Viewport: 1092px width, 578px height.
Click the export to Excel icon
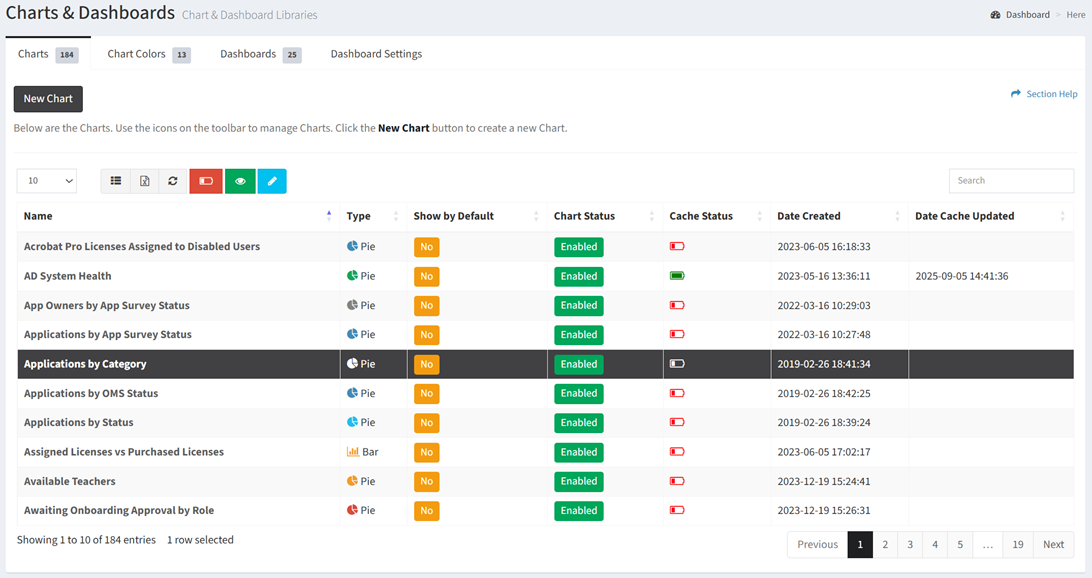pos(145,181)
